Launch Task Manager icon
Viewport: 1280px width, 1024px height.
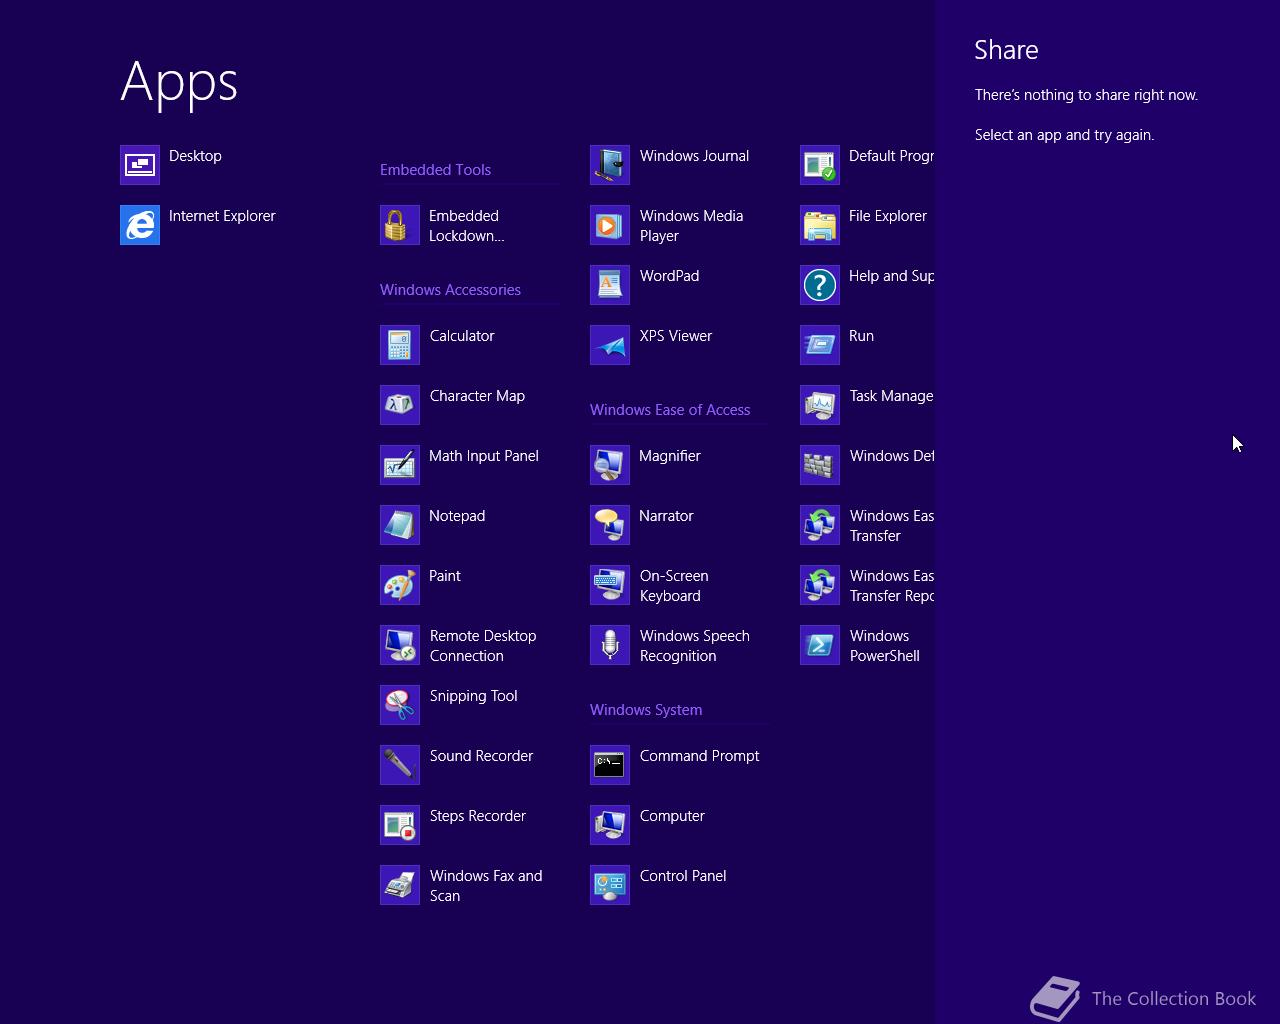pyautogui.click(x=820, y=405)
